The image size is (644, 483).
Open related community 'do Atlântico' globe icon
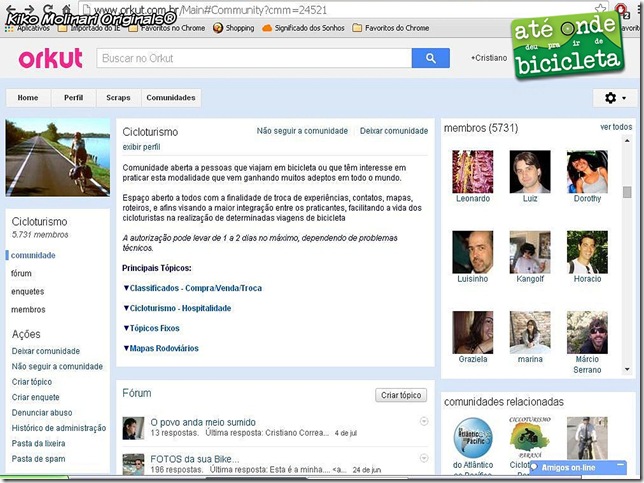473,438
